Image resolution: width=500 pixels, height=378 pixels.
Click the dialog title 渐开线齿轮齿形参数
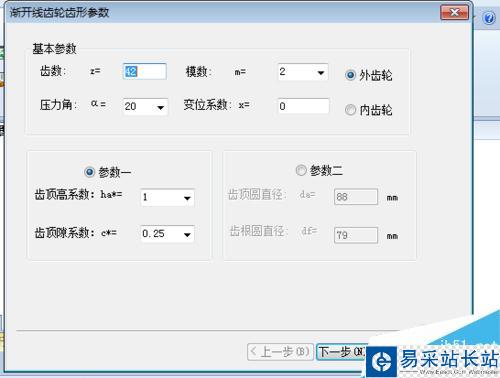click(x=59, y=13)
